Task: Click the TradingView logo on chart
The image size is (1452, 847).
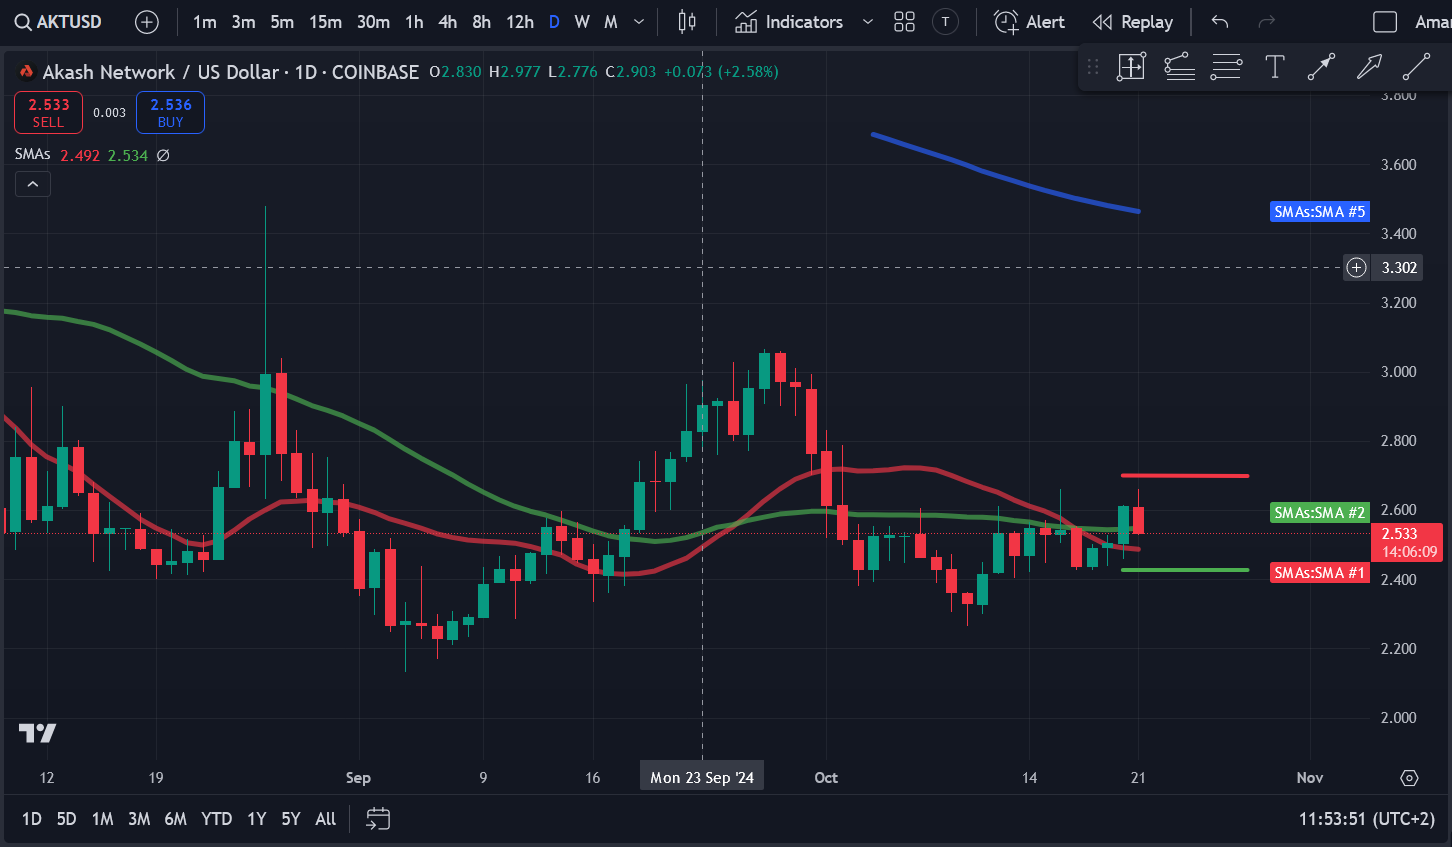Action: (x=38, y=733)
